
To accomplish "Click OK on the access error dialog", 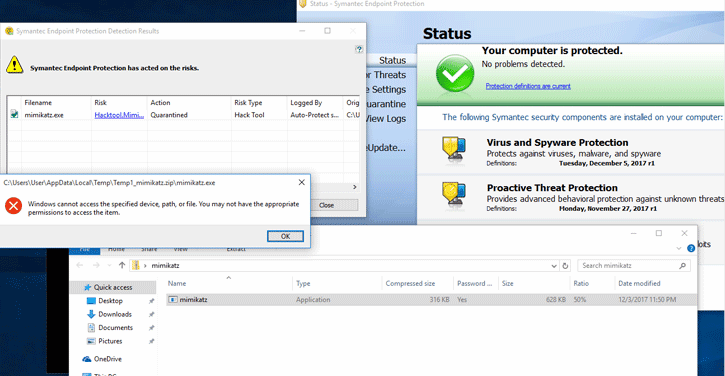I will point(285,236).
